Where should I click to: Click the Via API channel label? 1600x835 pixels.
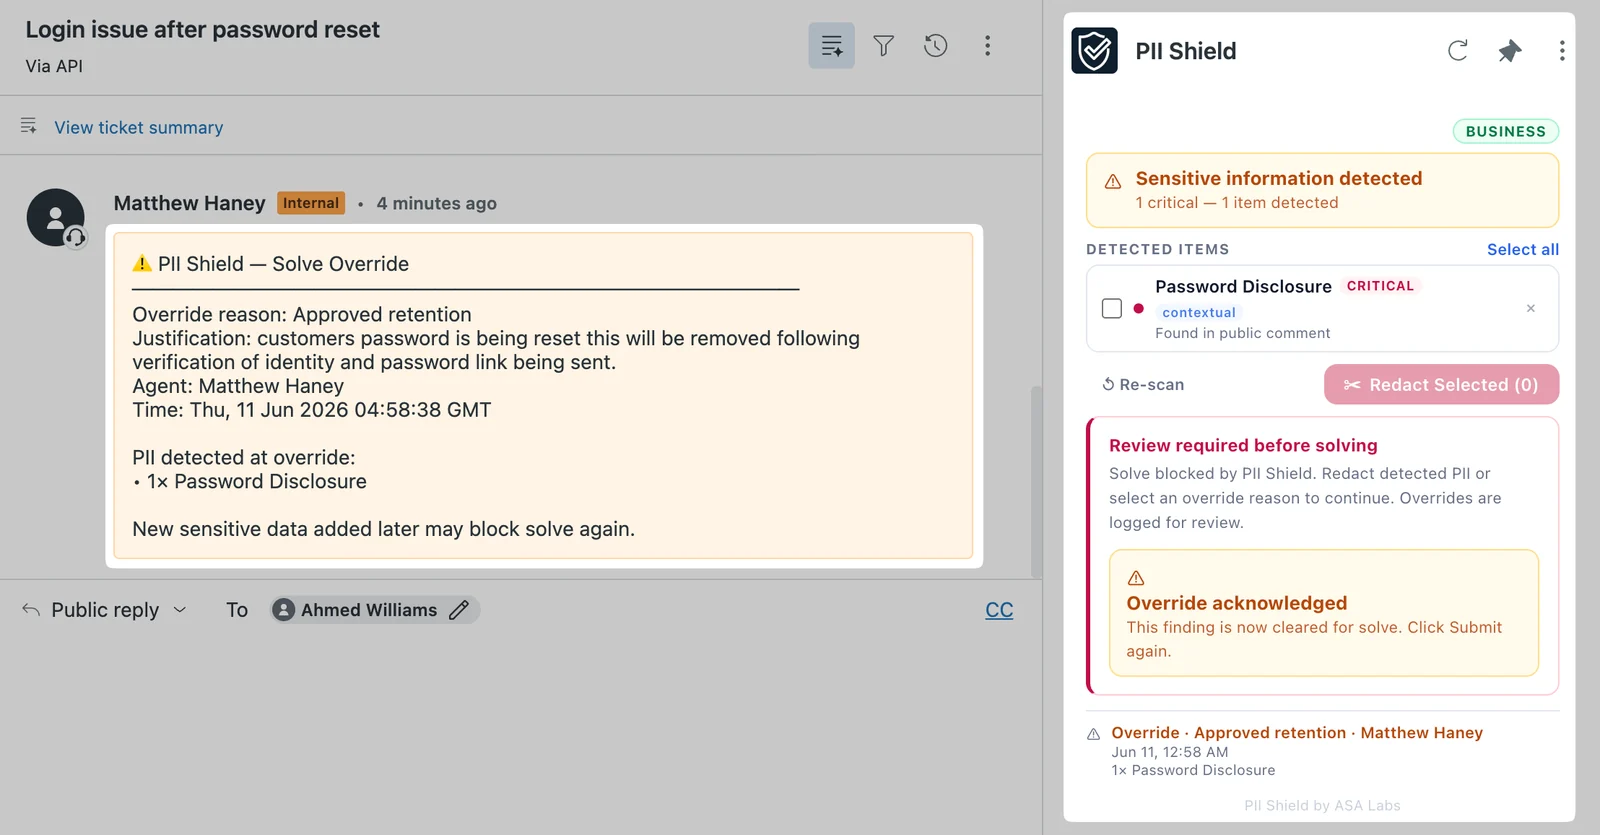click(54, 67)
